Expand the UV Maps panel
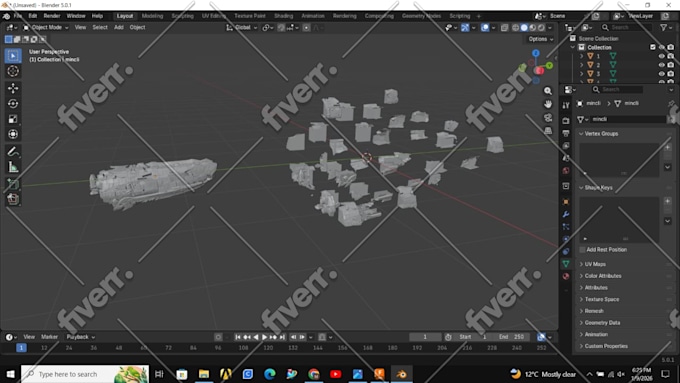Screen dimensions: 680x383 click(595, 264)
